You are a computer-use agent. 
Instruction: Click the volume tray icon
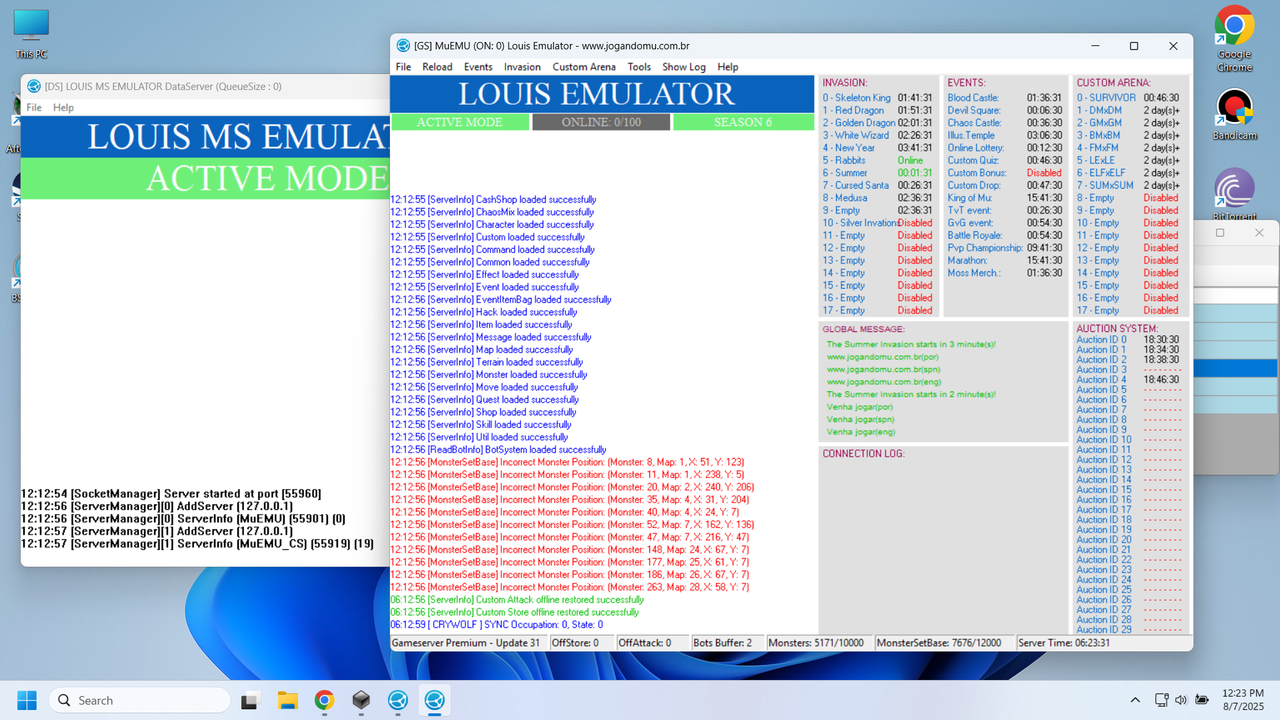1180,700
